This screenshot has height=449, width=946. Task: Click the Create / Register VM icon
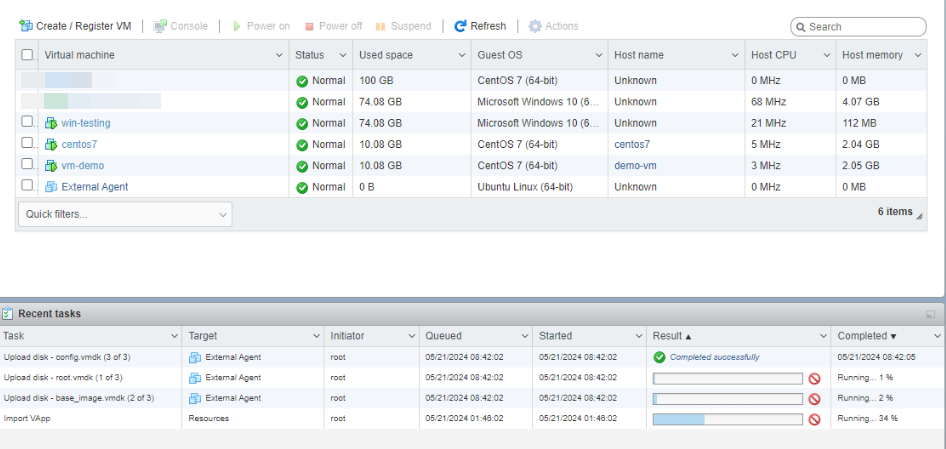click(26, 26)
